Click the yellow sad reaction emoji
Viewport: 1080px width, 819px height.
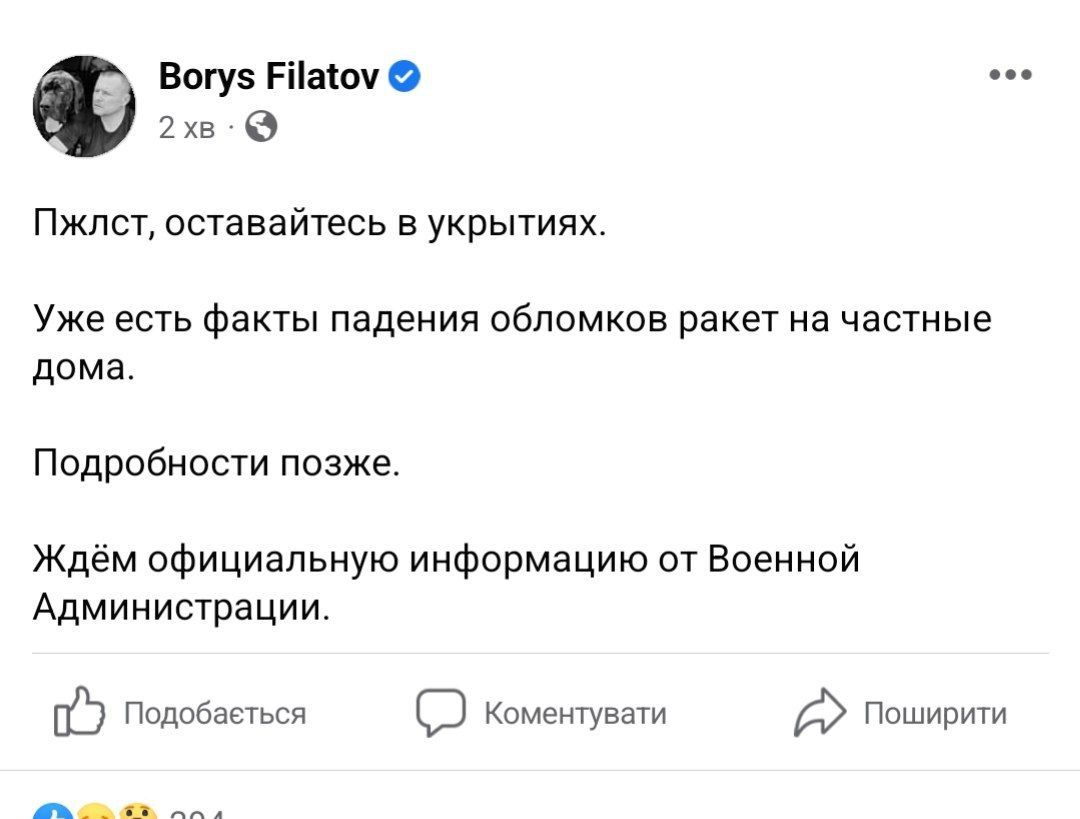click(93, 812)
